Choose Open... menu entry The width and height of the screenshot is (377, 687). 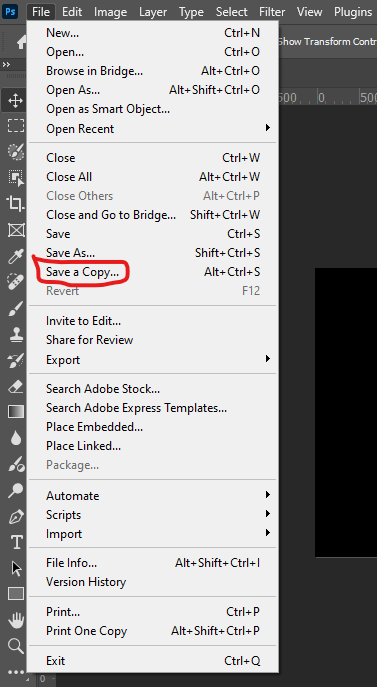153,52
